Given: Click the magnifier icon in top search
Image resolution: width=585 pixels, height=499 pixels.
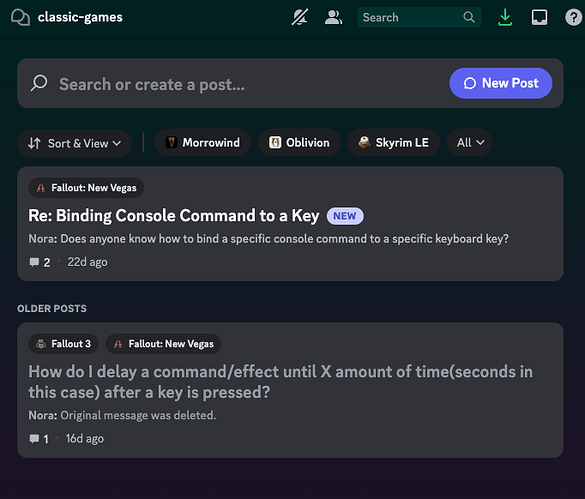Looking at the screenshot, I should [469, 17].
